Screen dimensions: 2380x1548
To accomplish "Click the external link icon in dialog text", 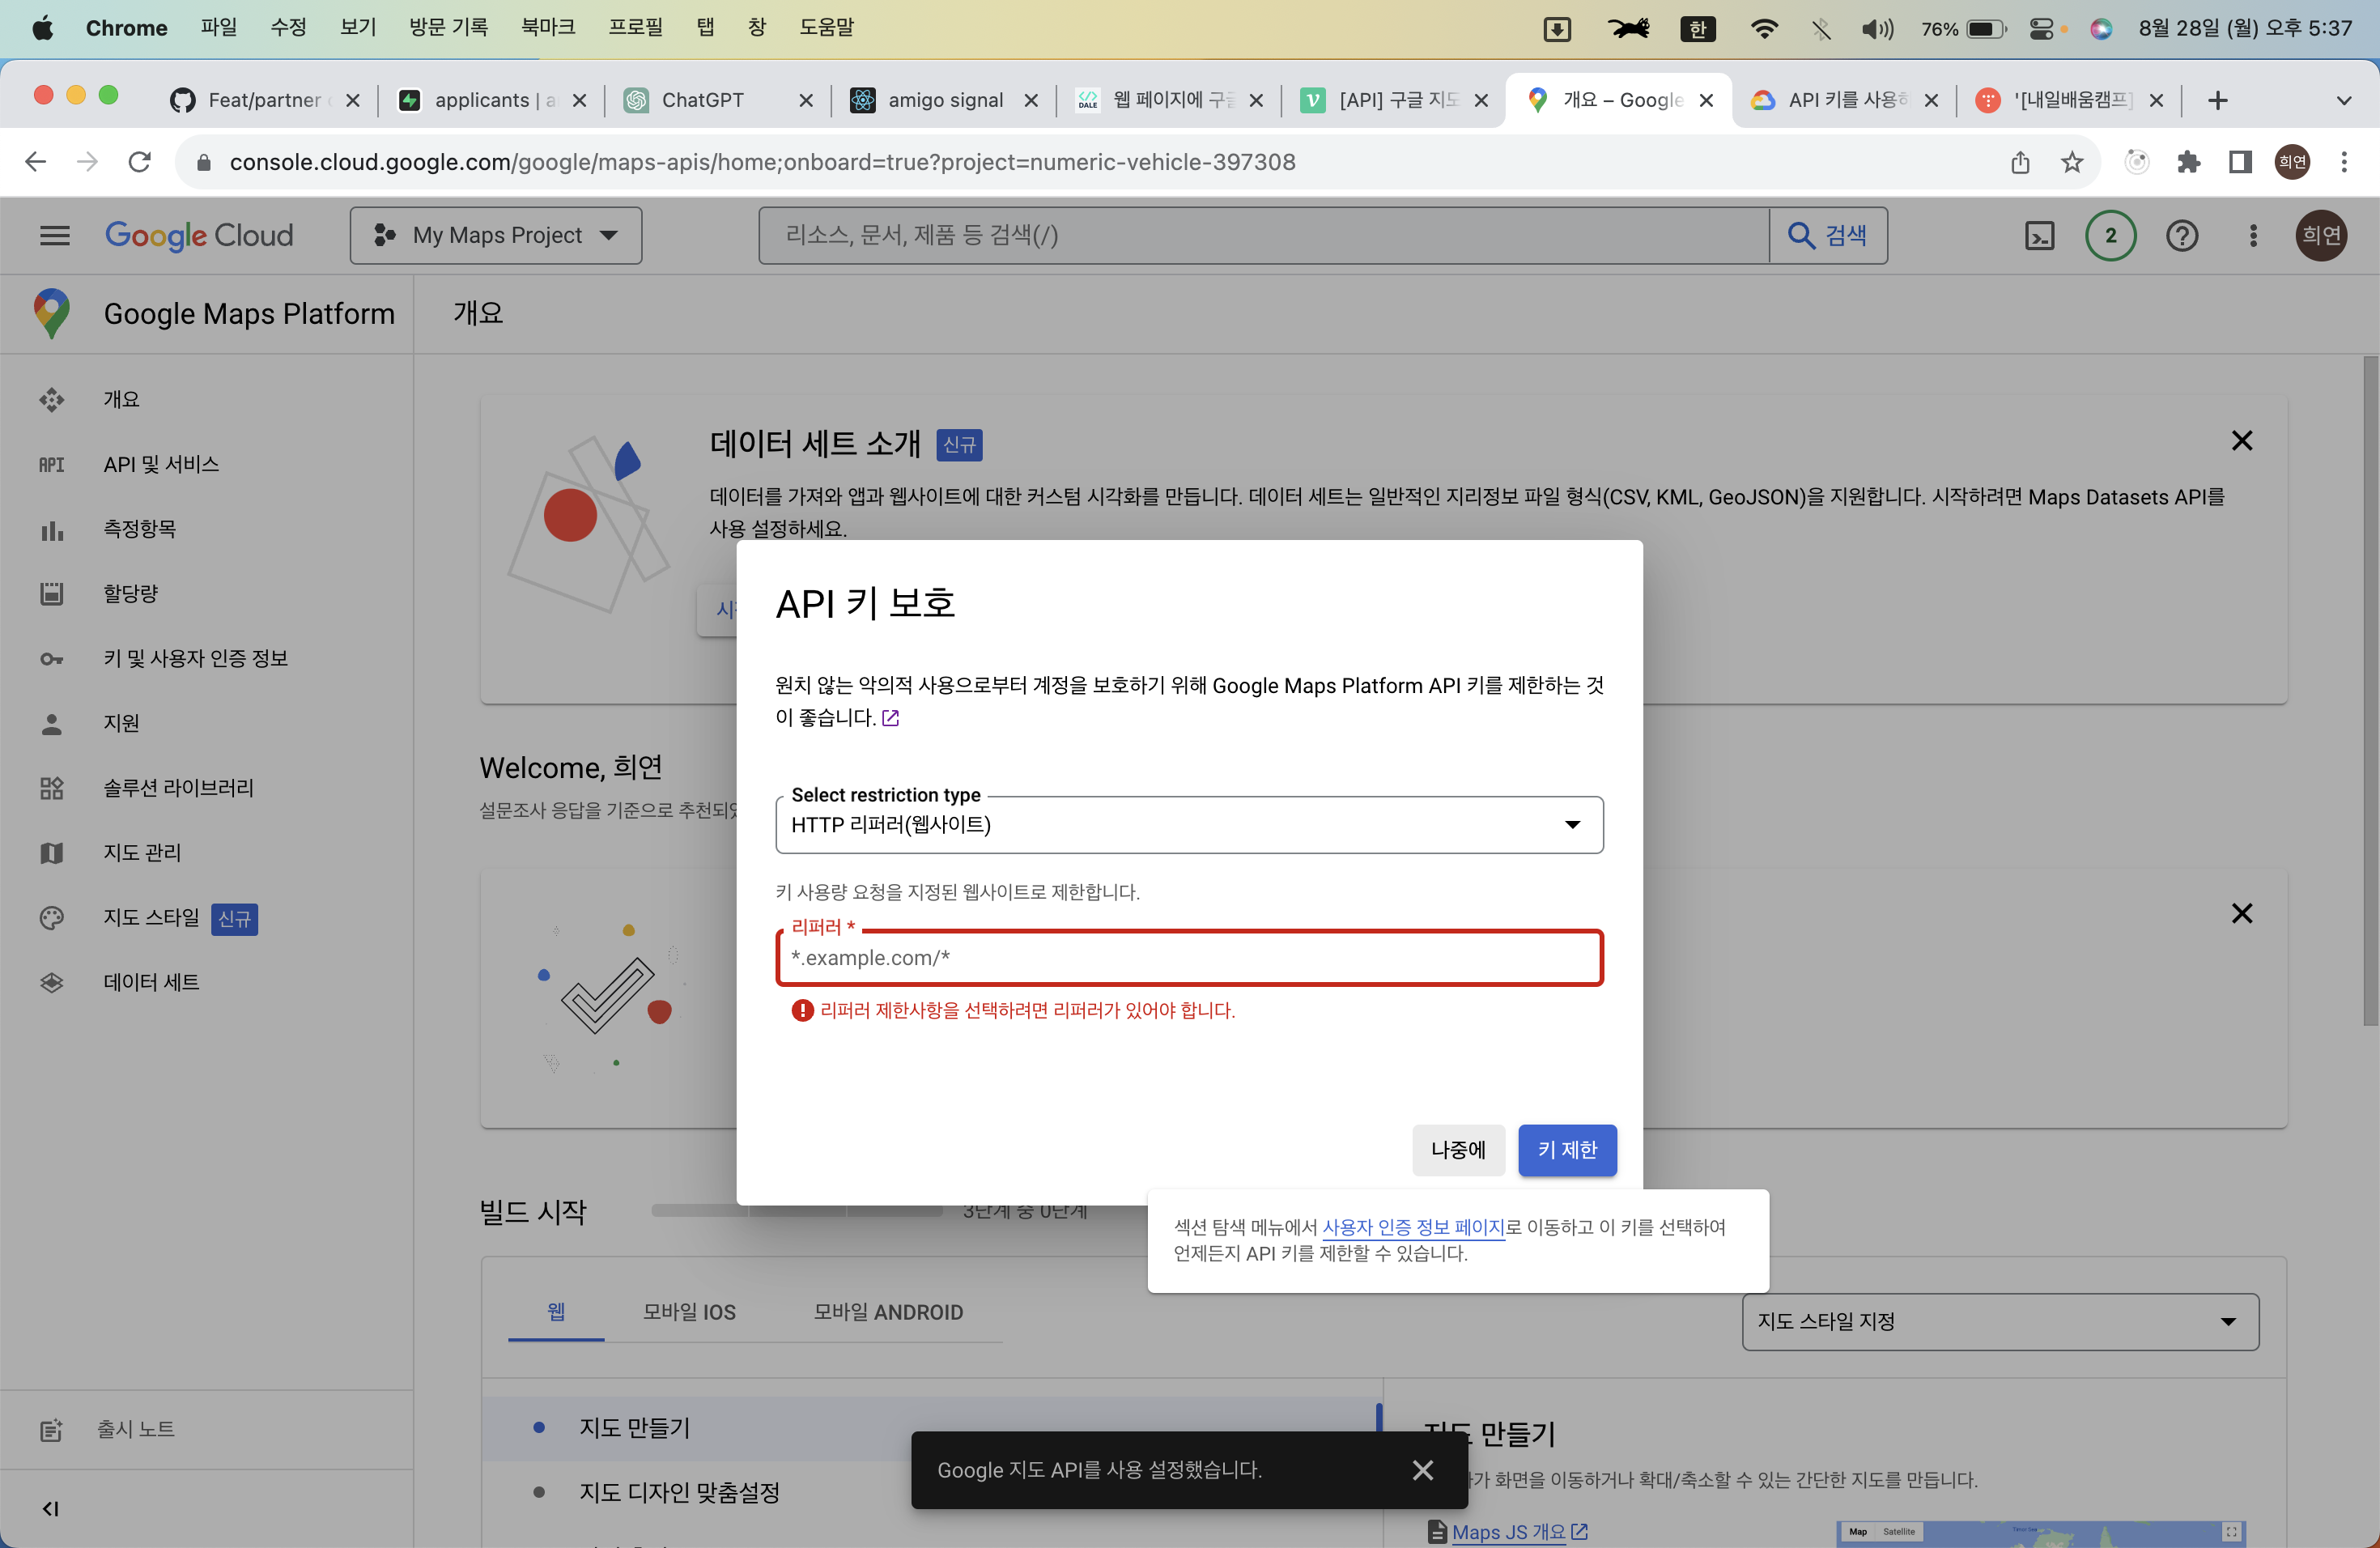I will tap(890, 718).
